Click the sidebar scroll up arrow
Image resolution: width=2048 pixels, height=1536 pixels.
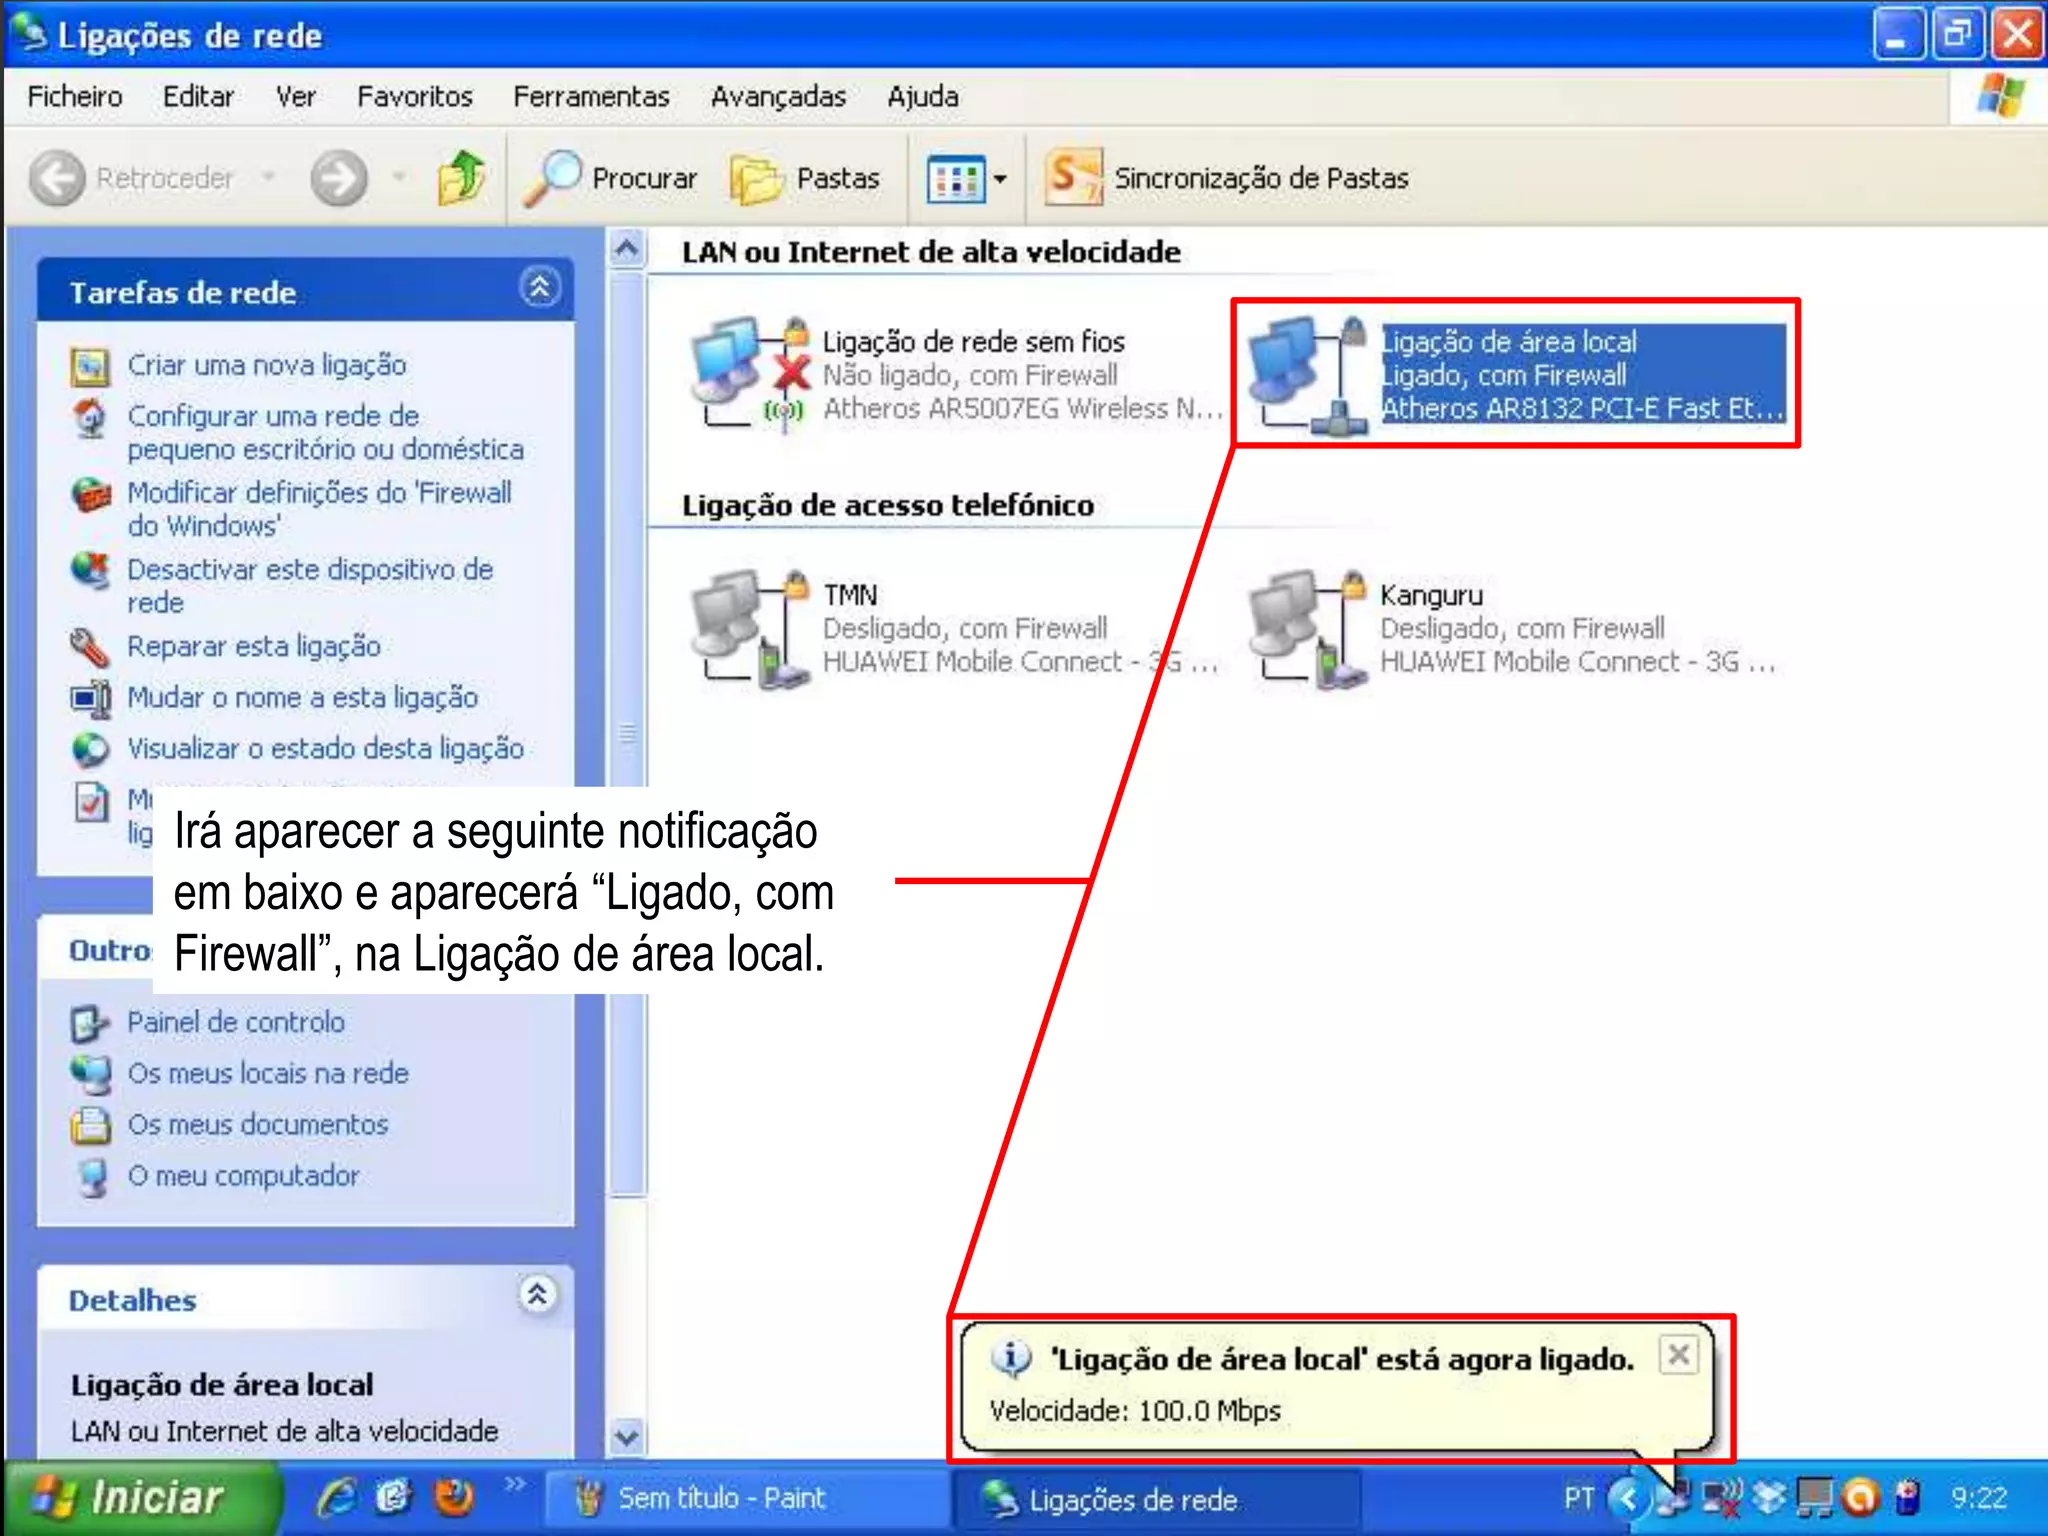click(x=627, y=247)
